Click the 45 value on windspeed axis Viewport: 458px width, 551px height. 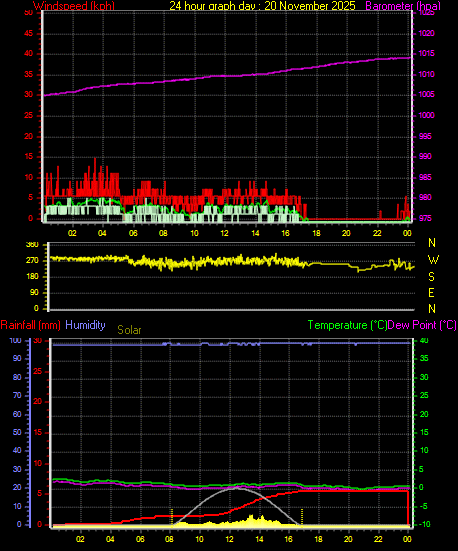28,33
